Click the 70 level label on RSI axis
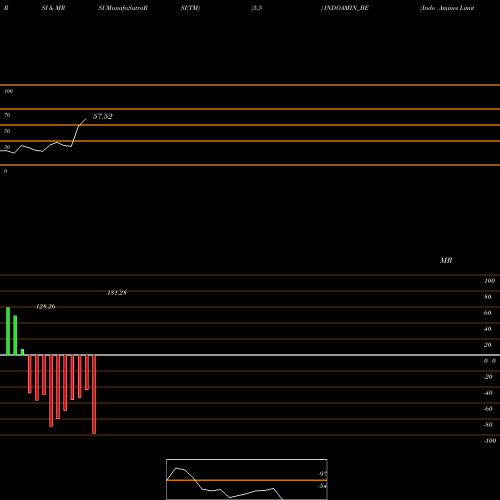The width and height of the screenshot is (500, 500). click(7, 115)
